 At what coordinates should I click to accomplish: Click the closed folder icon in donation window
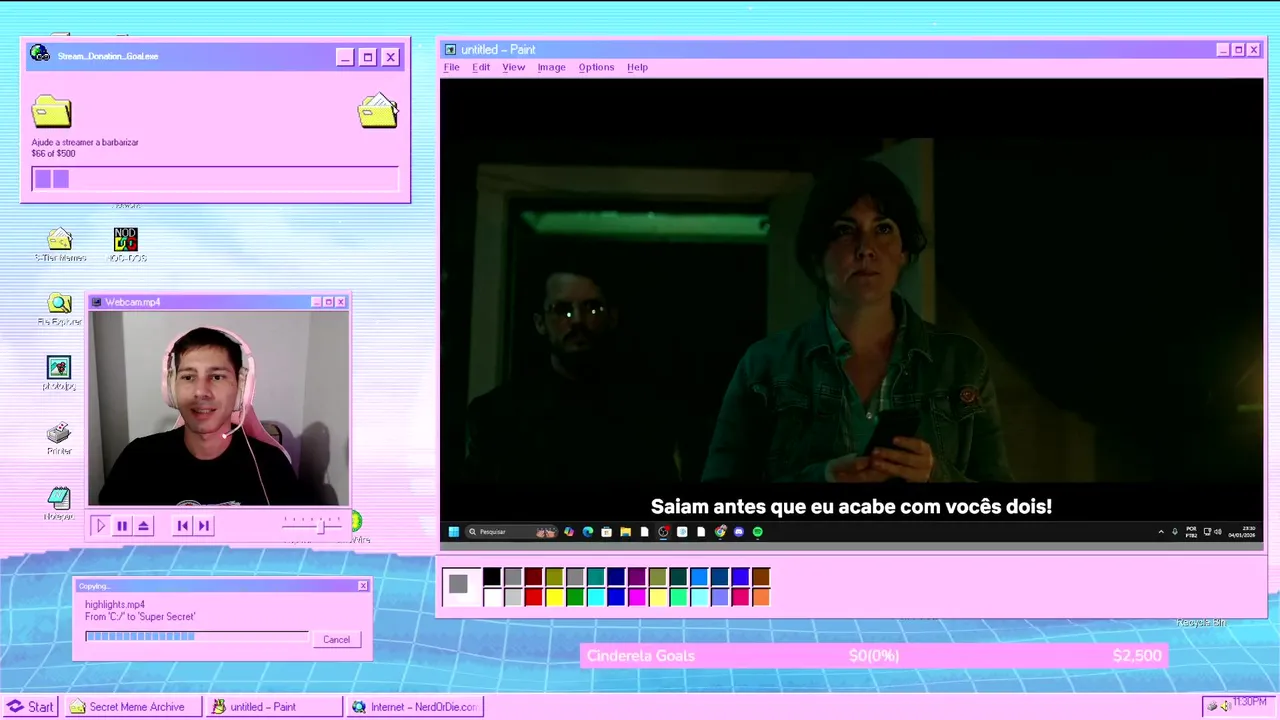pos(52,111)
